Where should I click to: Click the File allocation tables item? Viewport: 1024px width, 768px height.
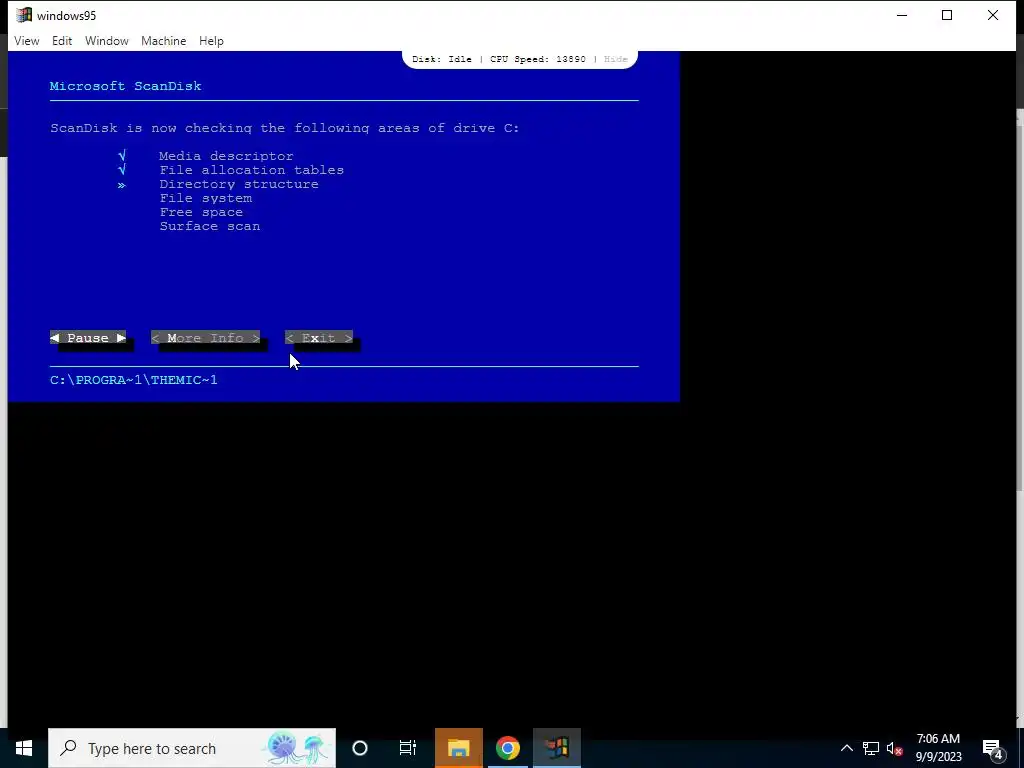click(251, 170)
